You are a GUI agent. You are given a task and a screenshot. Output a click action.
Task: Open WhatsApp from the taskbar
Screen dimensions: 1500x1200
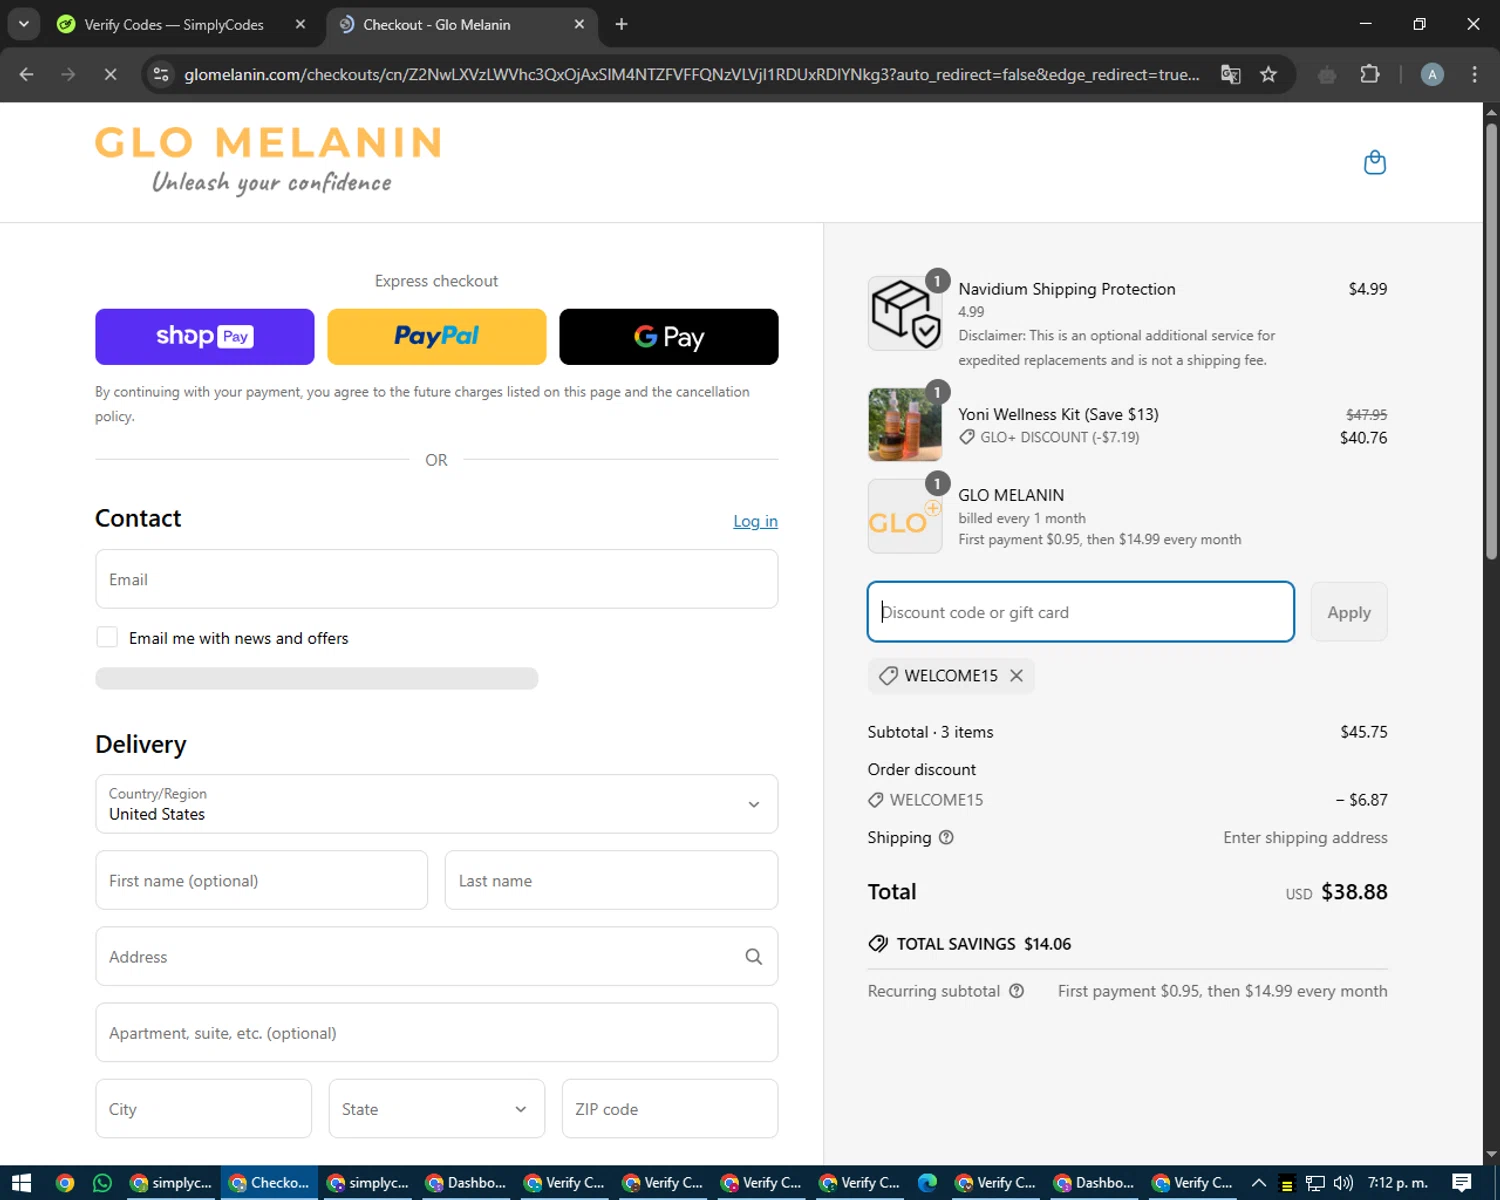[x=102, y=1183]
